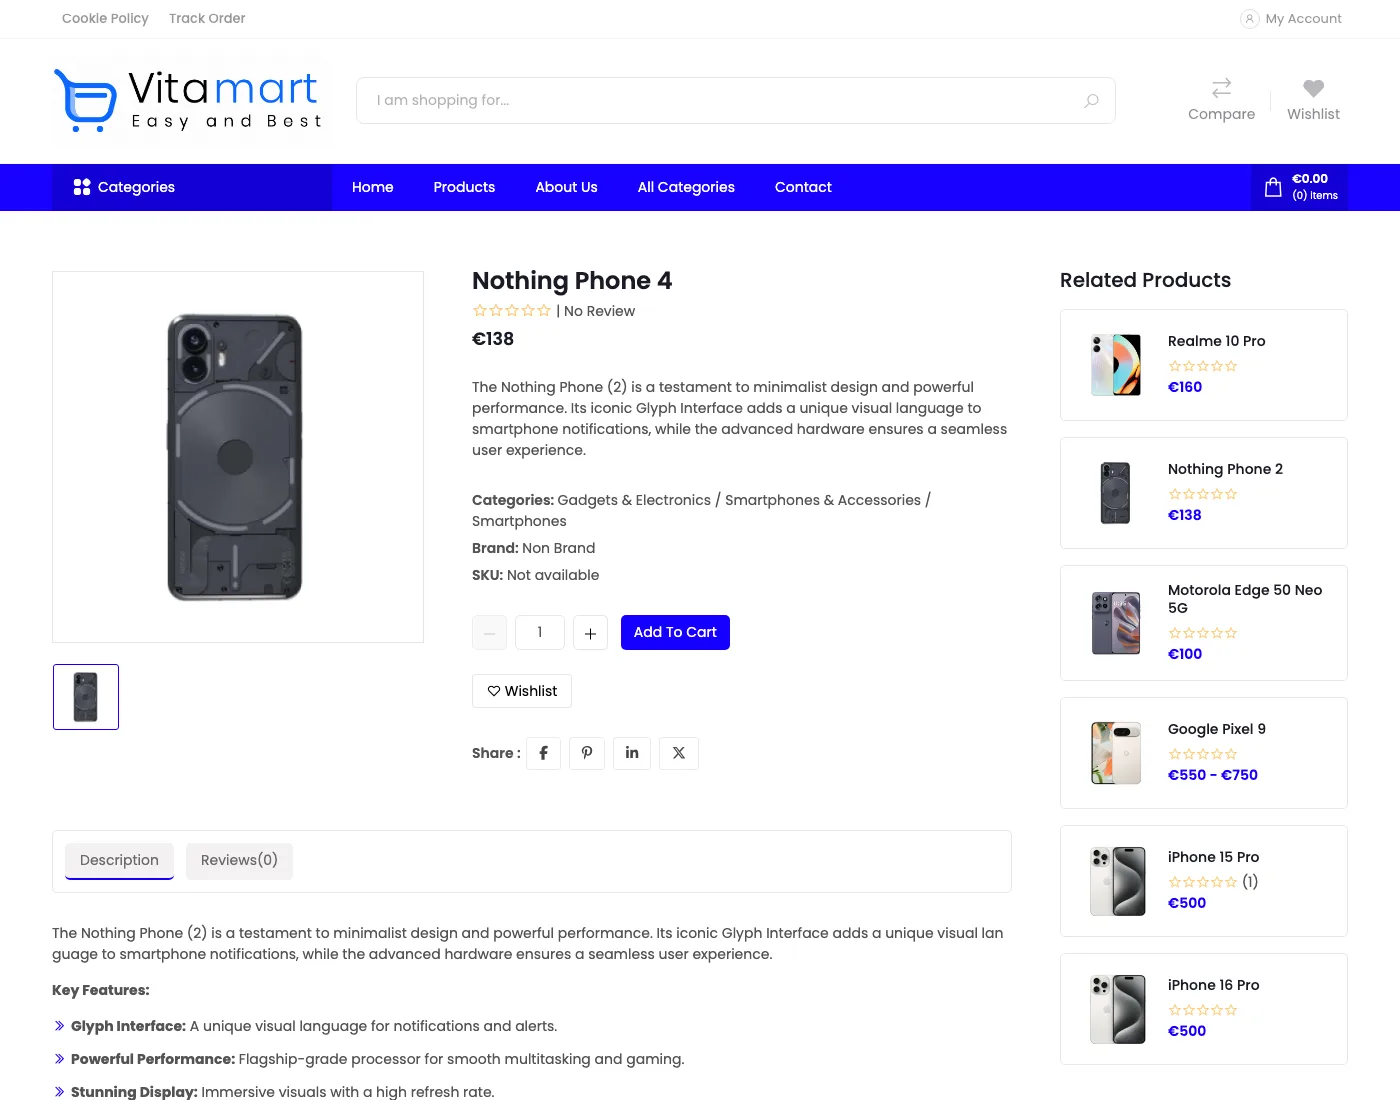The height and width of the screenshot is (1100, 1400).
Task: Share the product on Facebook
Action: [543, 753]
